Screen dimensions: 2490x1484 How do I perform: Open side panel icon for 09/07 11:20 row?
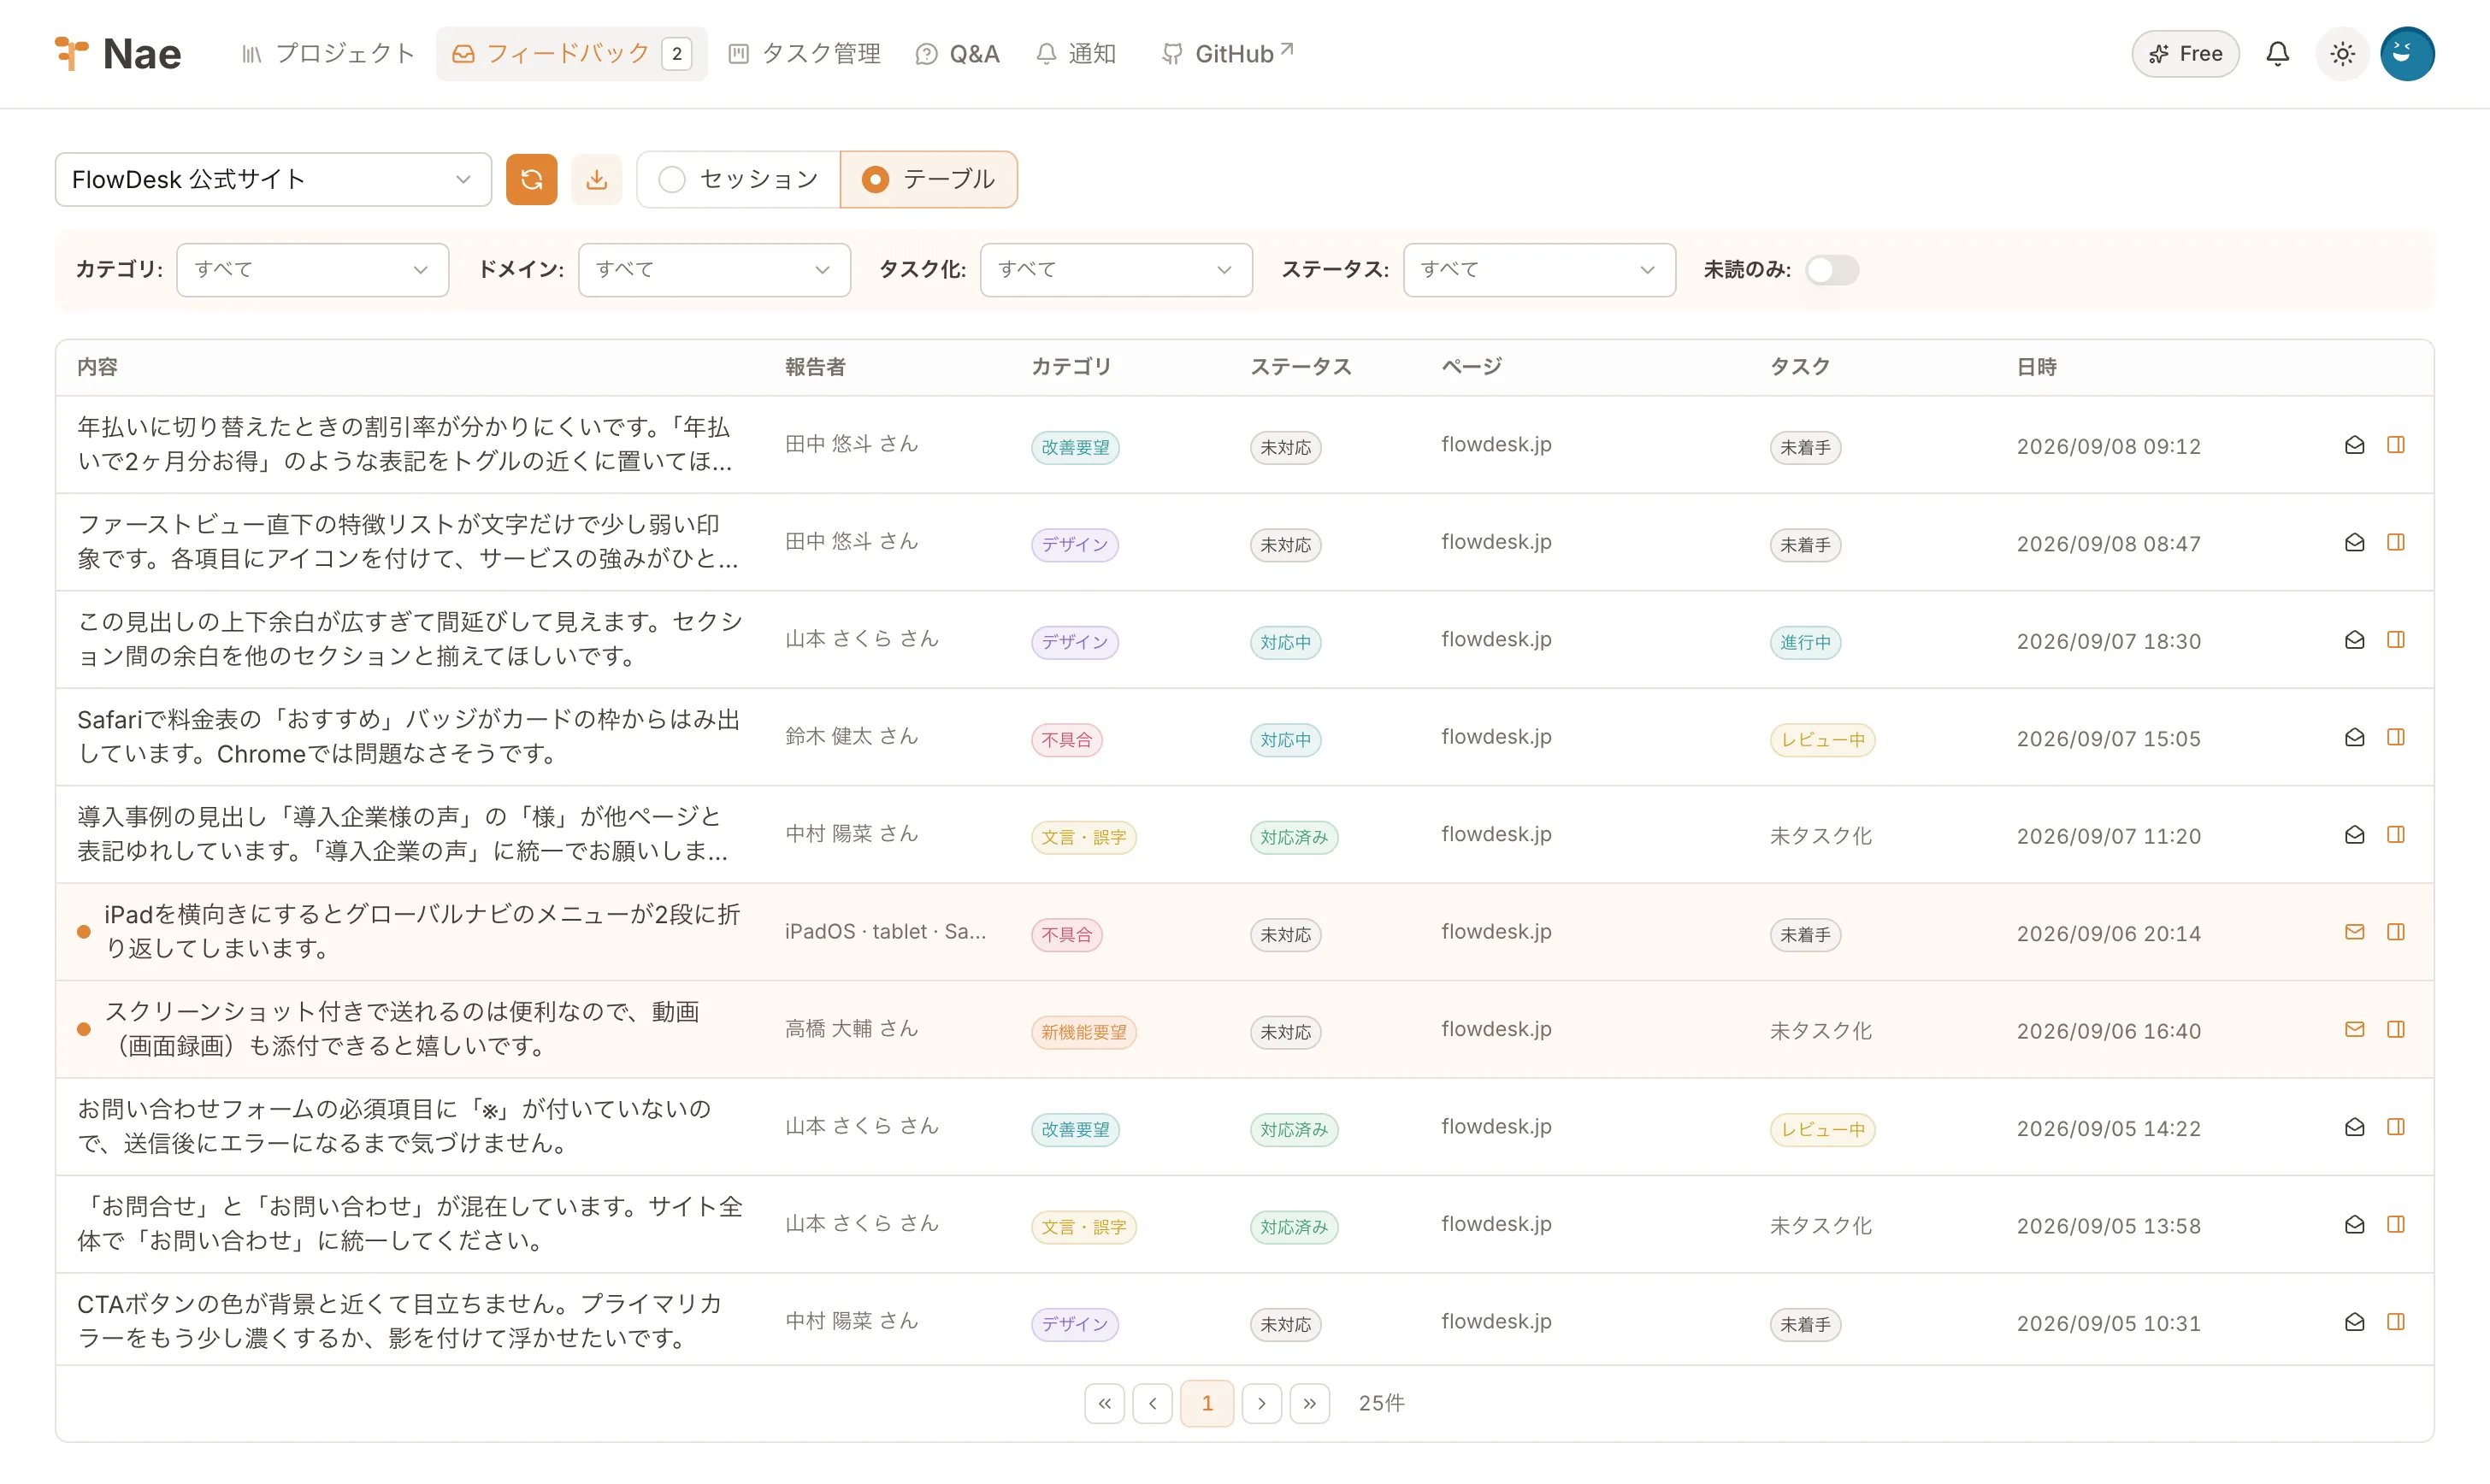2395,835
